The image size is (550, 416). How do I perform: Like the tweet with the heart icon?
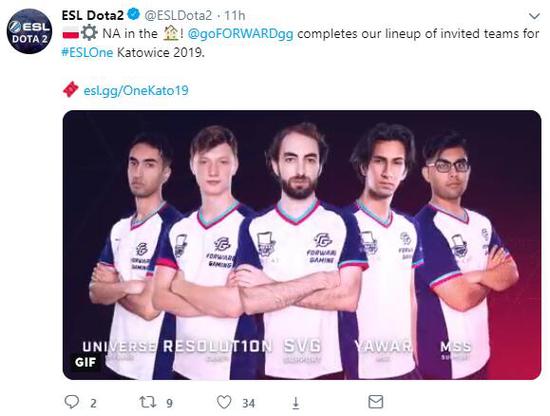(x=224, y=402)
